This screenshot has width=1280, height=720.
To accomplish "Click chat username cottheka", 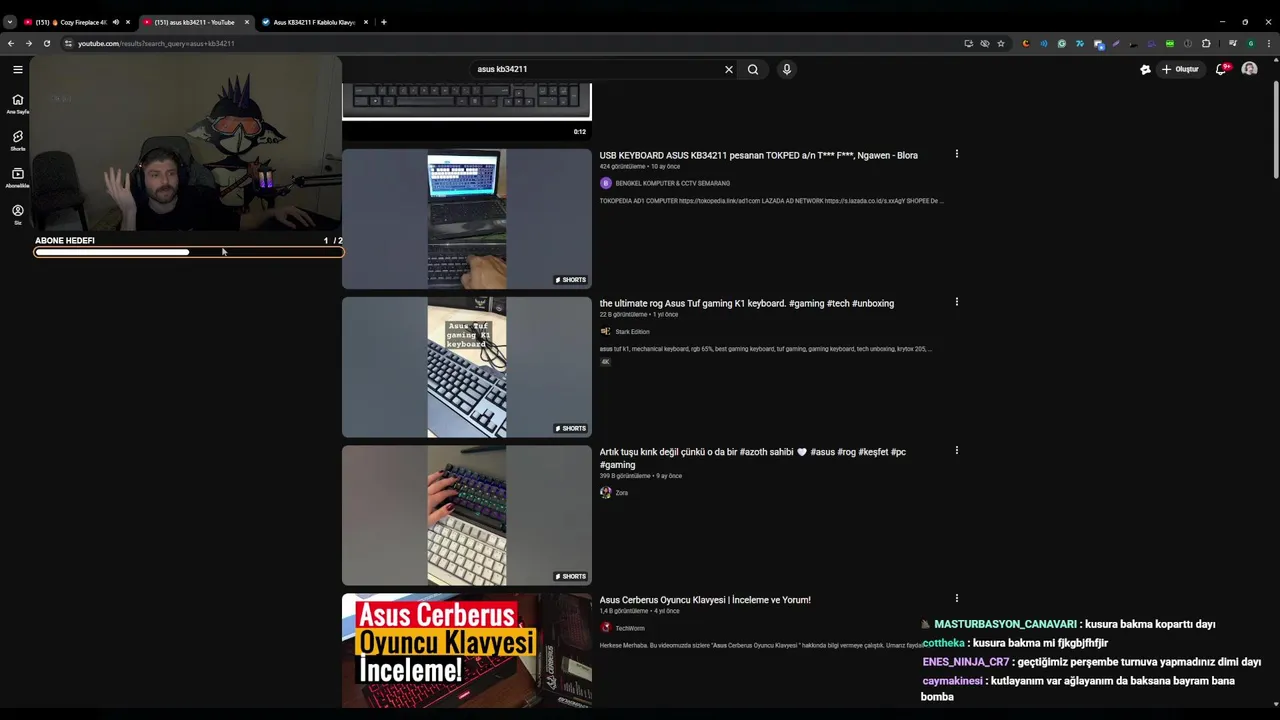I will 943,643.
